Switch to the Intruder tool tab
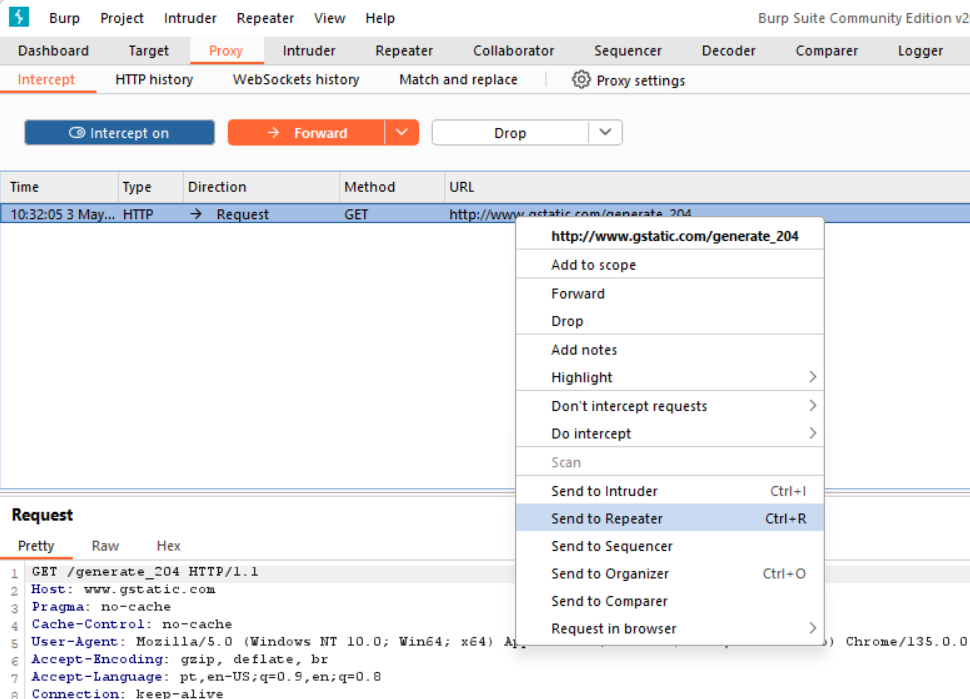The width and height of the screenshot is (970, 699). 309,51
